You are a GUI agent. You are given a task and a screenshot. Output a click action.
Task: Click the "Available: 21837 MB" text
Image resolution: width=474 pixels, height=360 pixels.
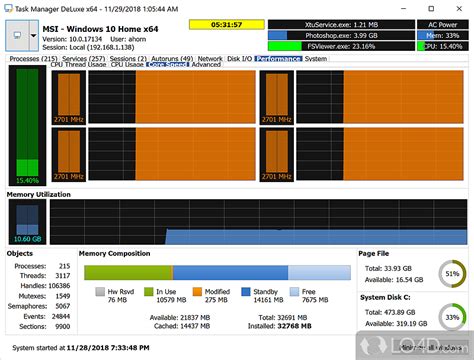[180, 318]
